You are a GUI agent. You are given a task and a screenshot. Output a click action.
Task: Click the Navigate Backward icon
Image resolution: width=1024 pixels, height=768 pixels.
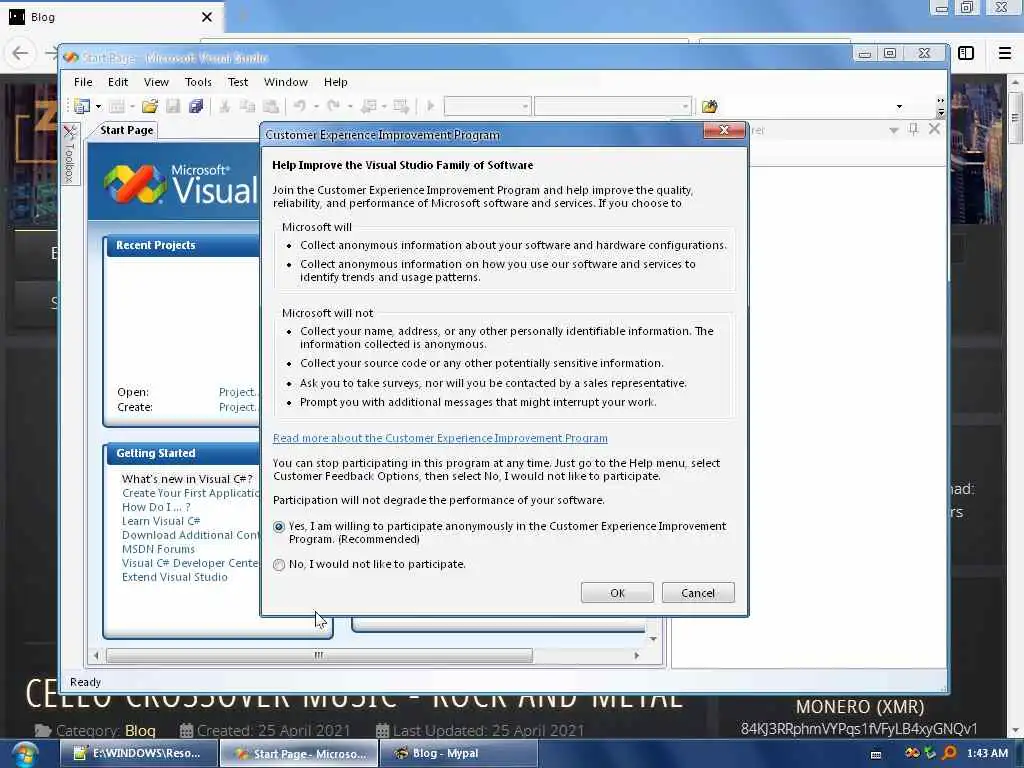(369, 106)
